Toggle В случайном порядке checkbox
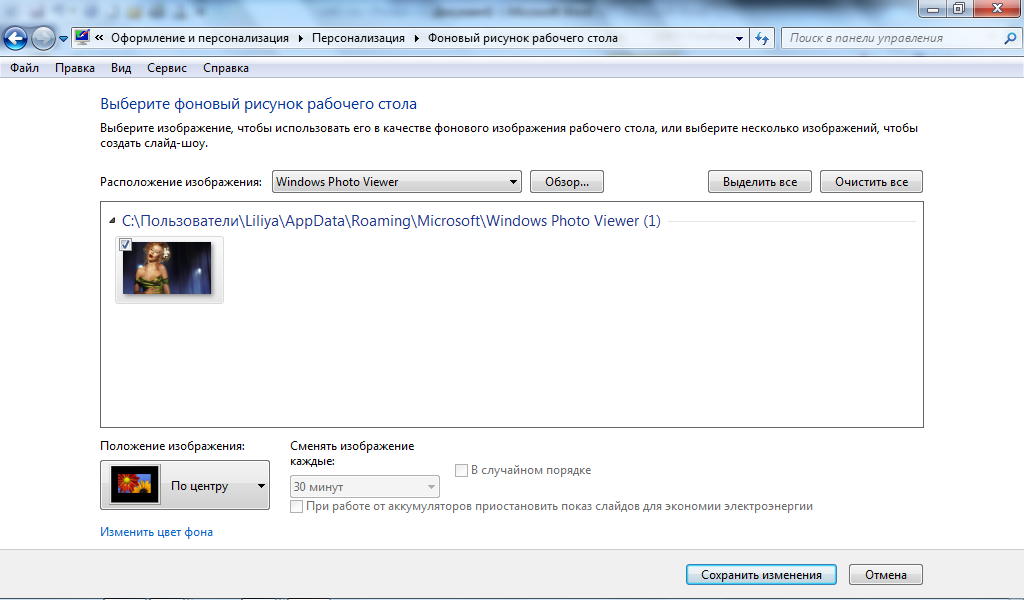 [x=461, y=470]
